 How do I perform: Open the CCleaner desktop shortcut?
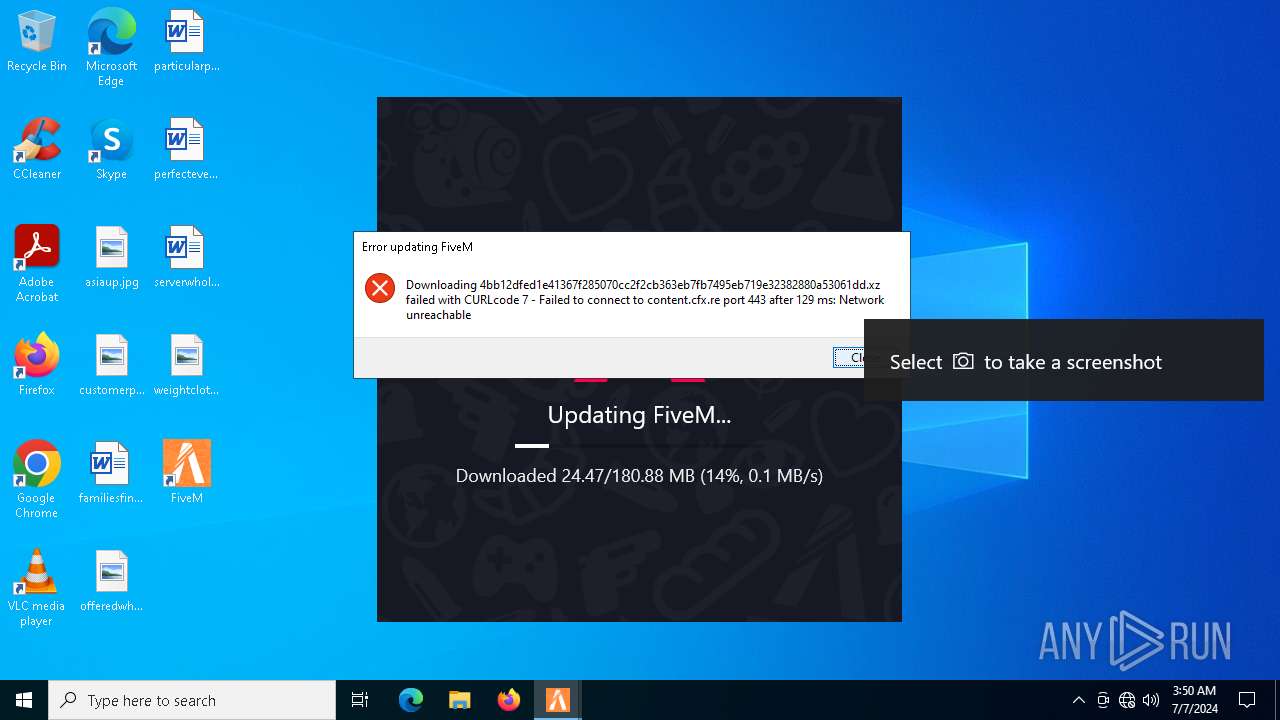(x=37, y=148)
